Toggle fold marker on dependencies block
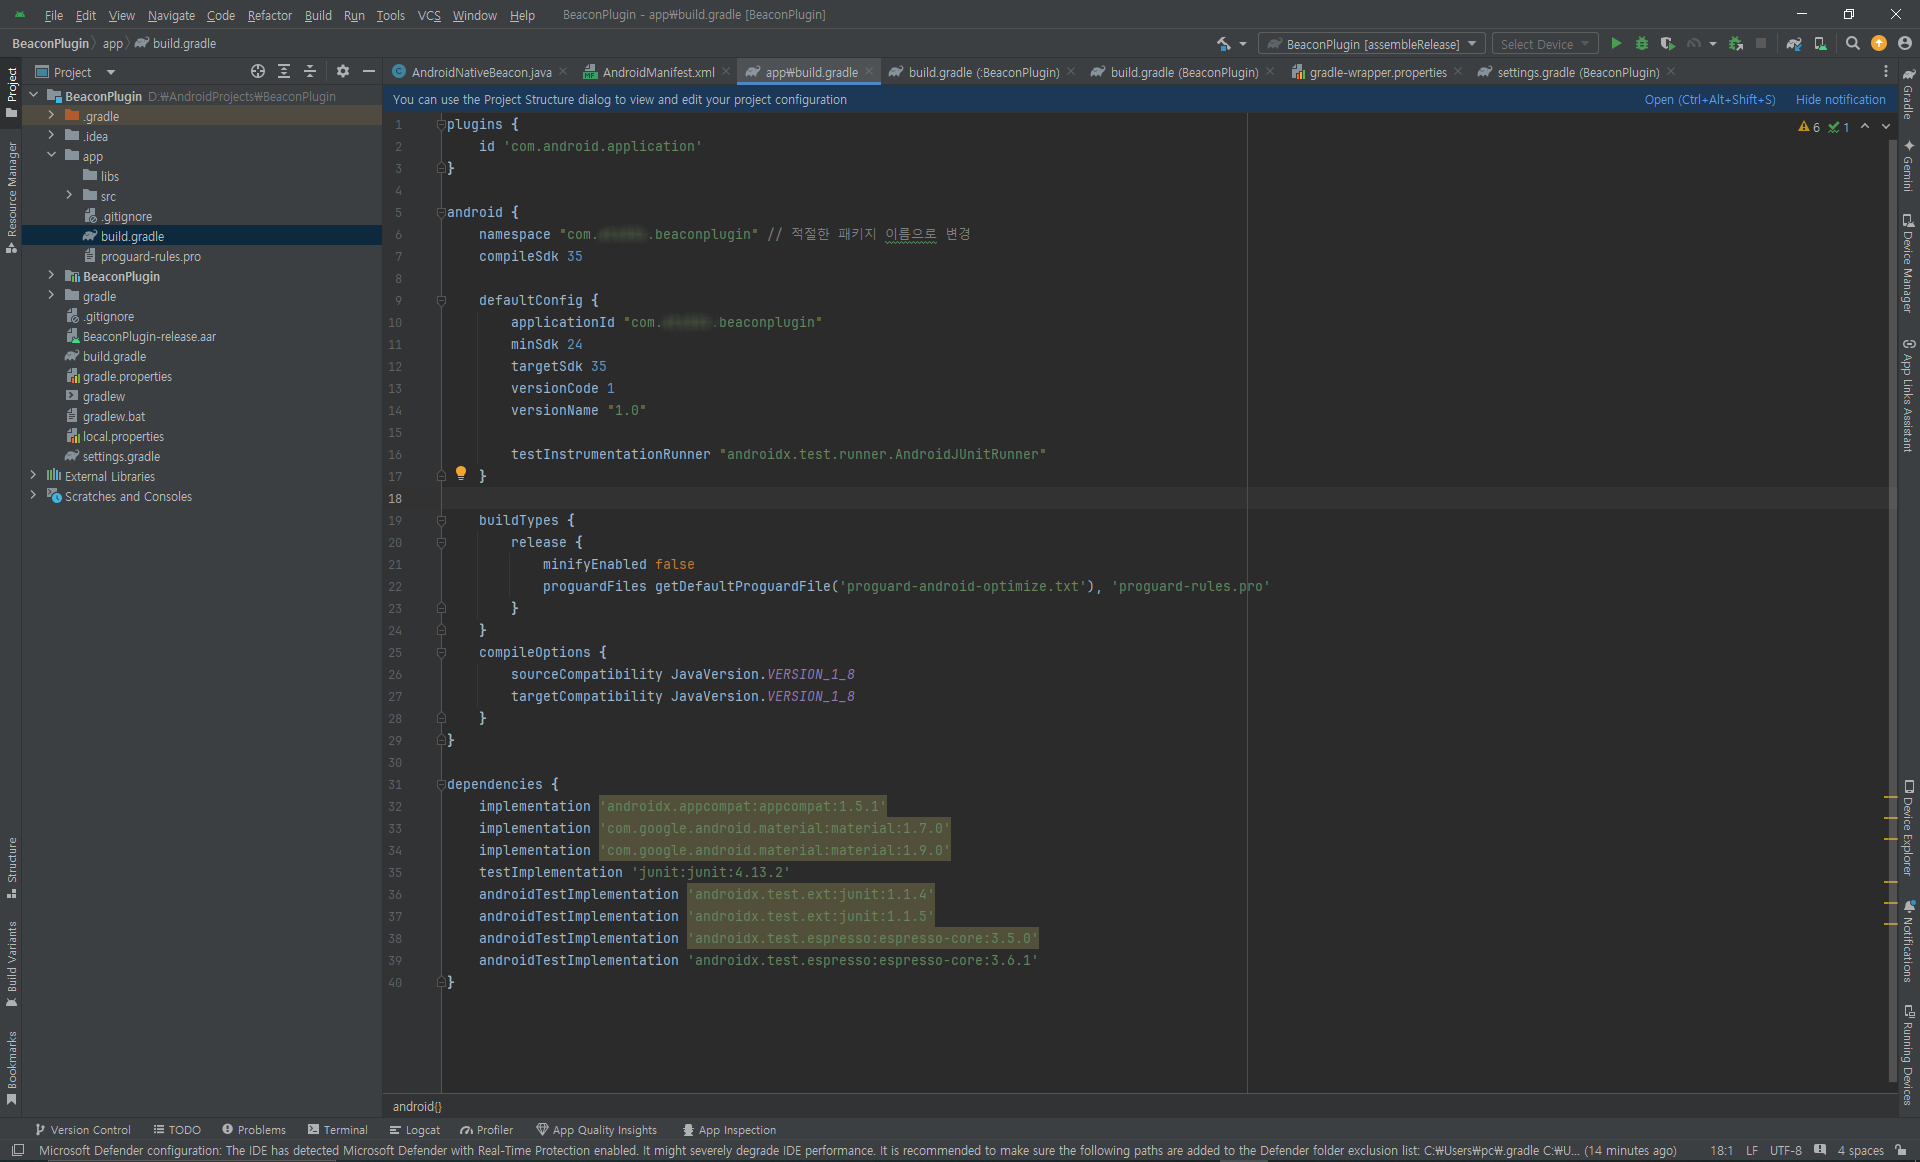Viewport: 1920px width, 1162px height. click(441, 785)
